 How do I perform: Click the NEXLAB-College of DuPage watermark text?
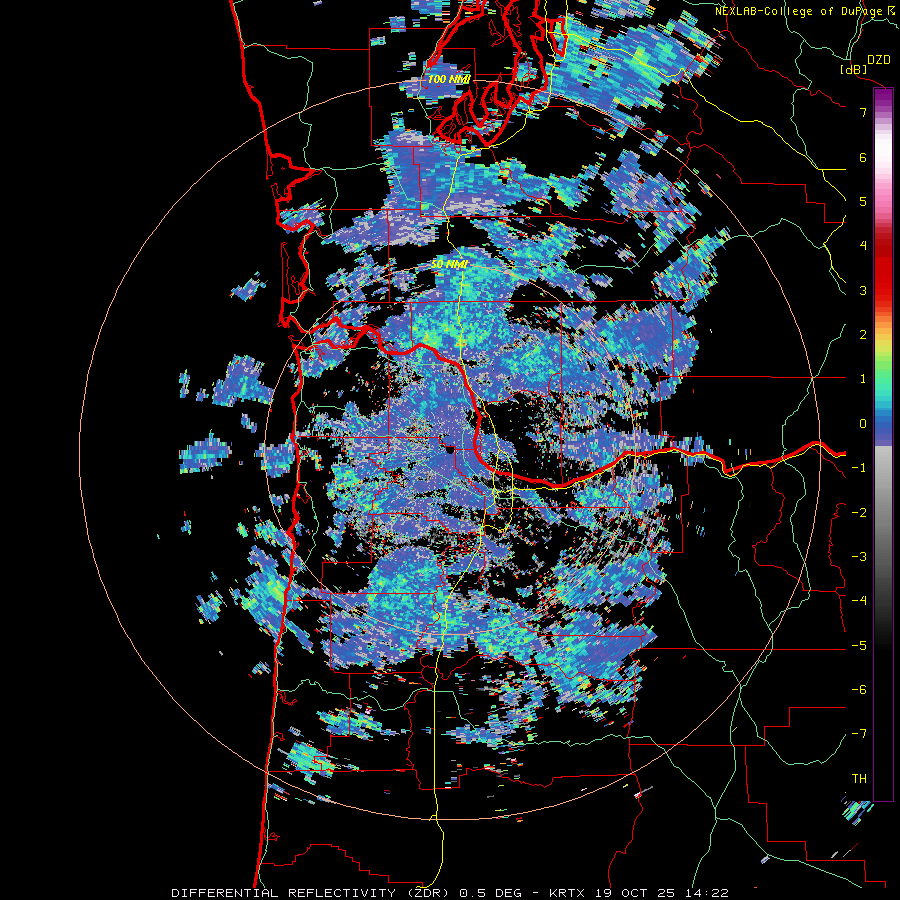(806, 11)
